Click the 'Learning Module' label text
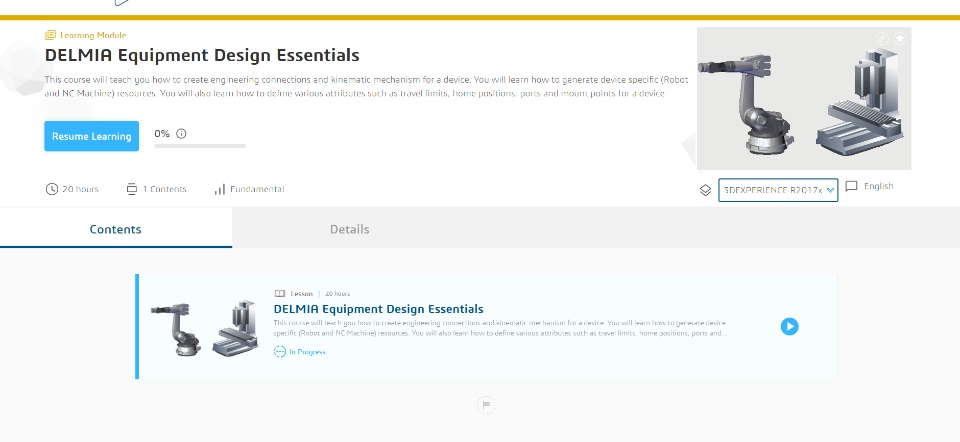Image resolution: width=960 pixels, height=442 pixels. coord(93,36)
